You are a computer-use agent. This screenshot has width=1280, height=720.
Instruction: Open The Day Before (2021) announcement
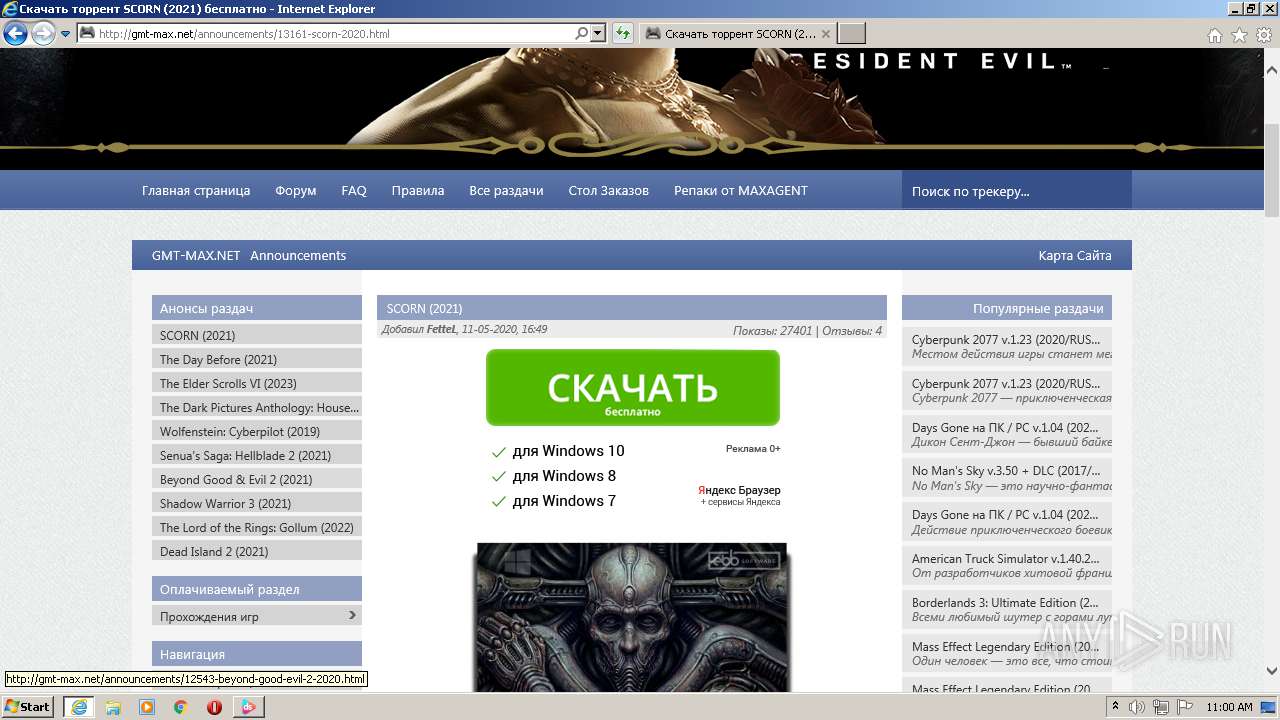click(257, 359)
